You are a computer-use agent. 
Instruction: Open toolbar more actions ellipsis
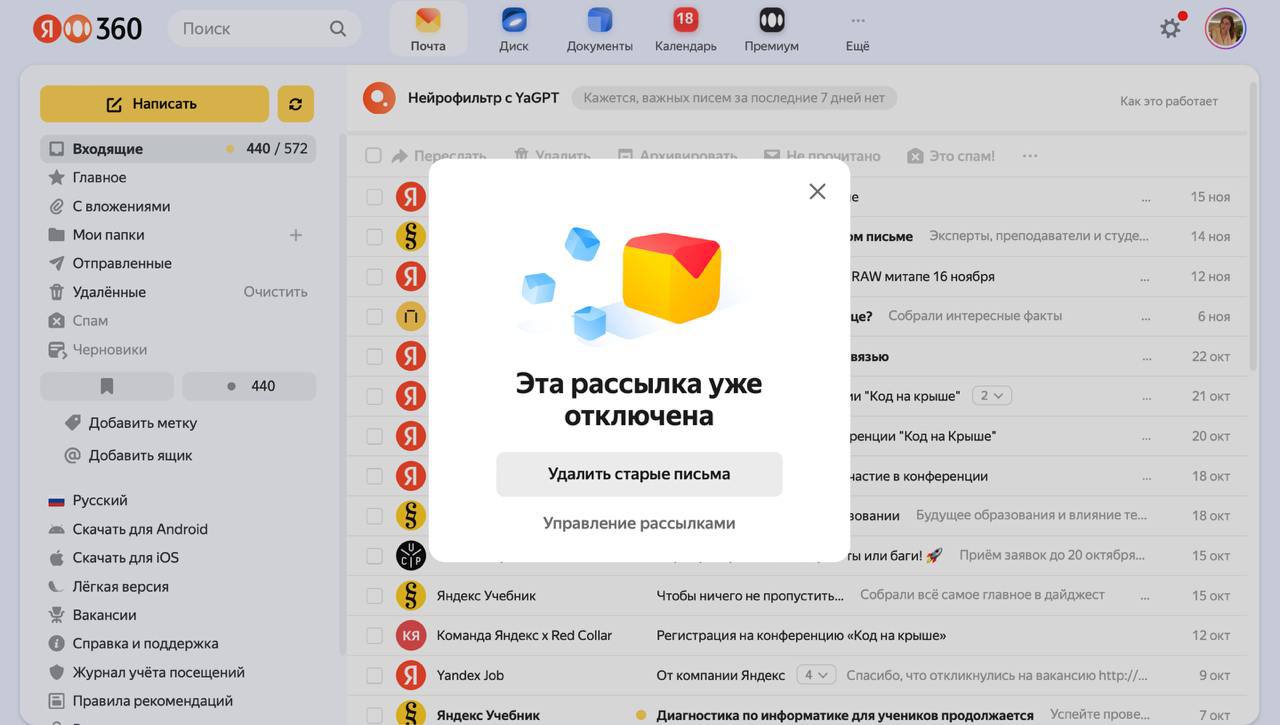[x=1030, y=156]
